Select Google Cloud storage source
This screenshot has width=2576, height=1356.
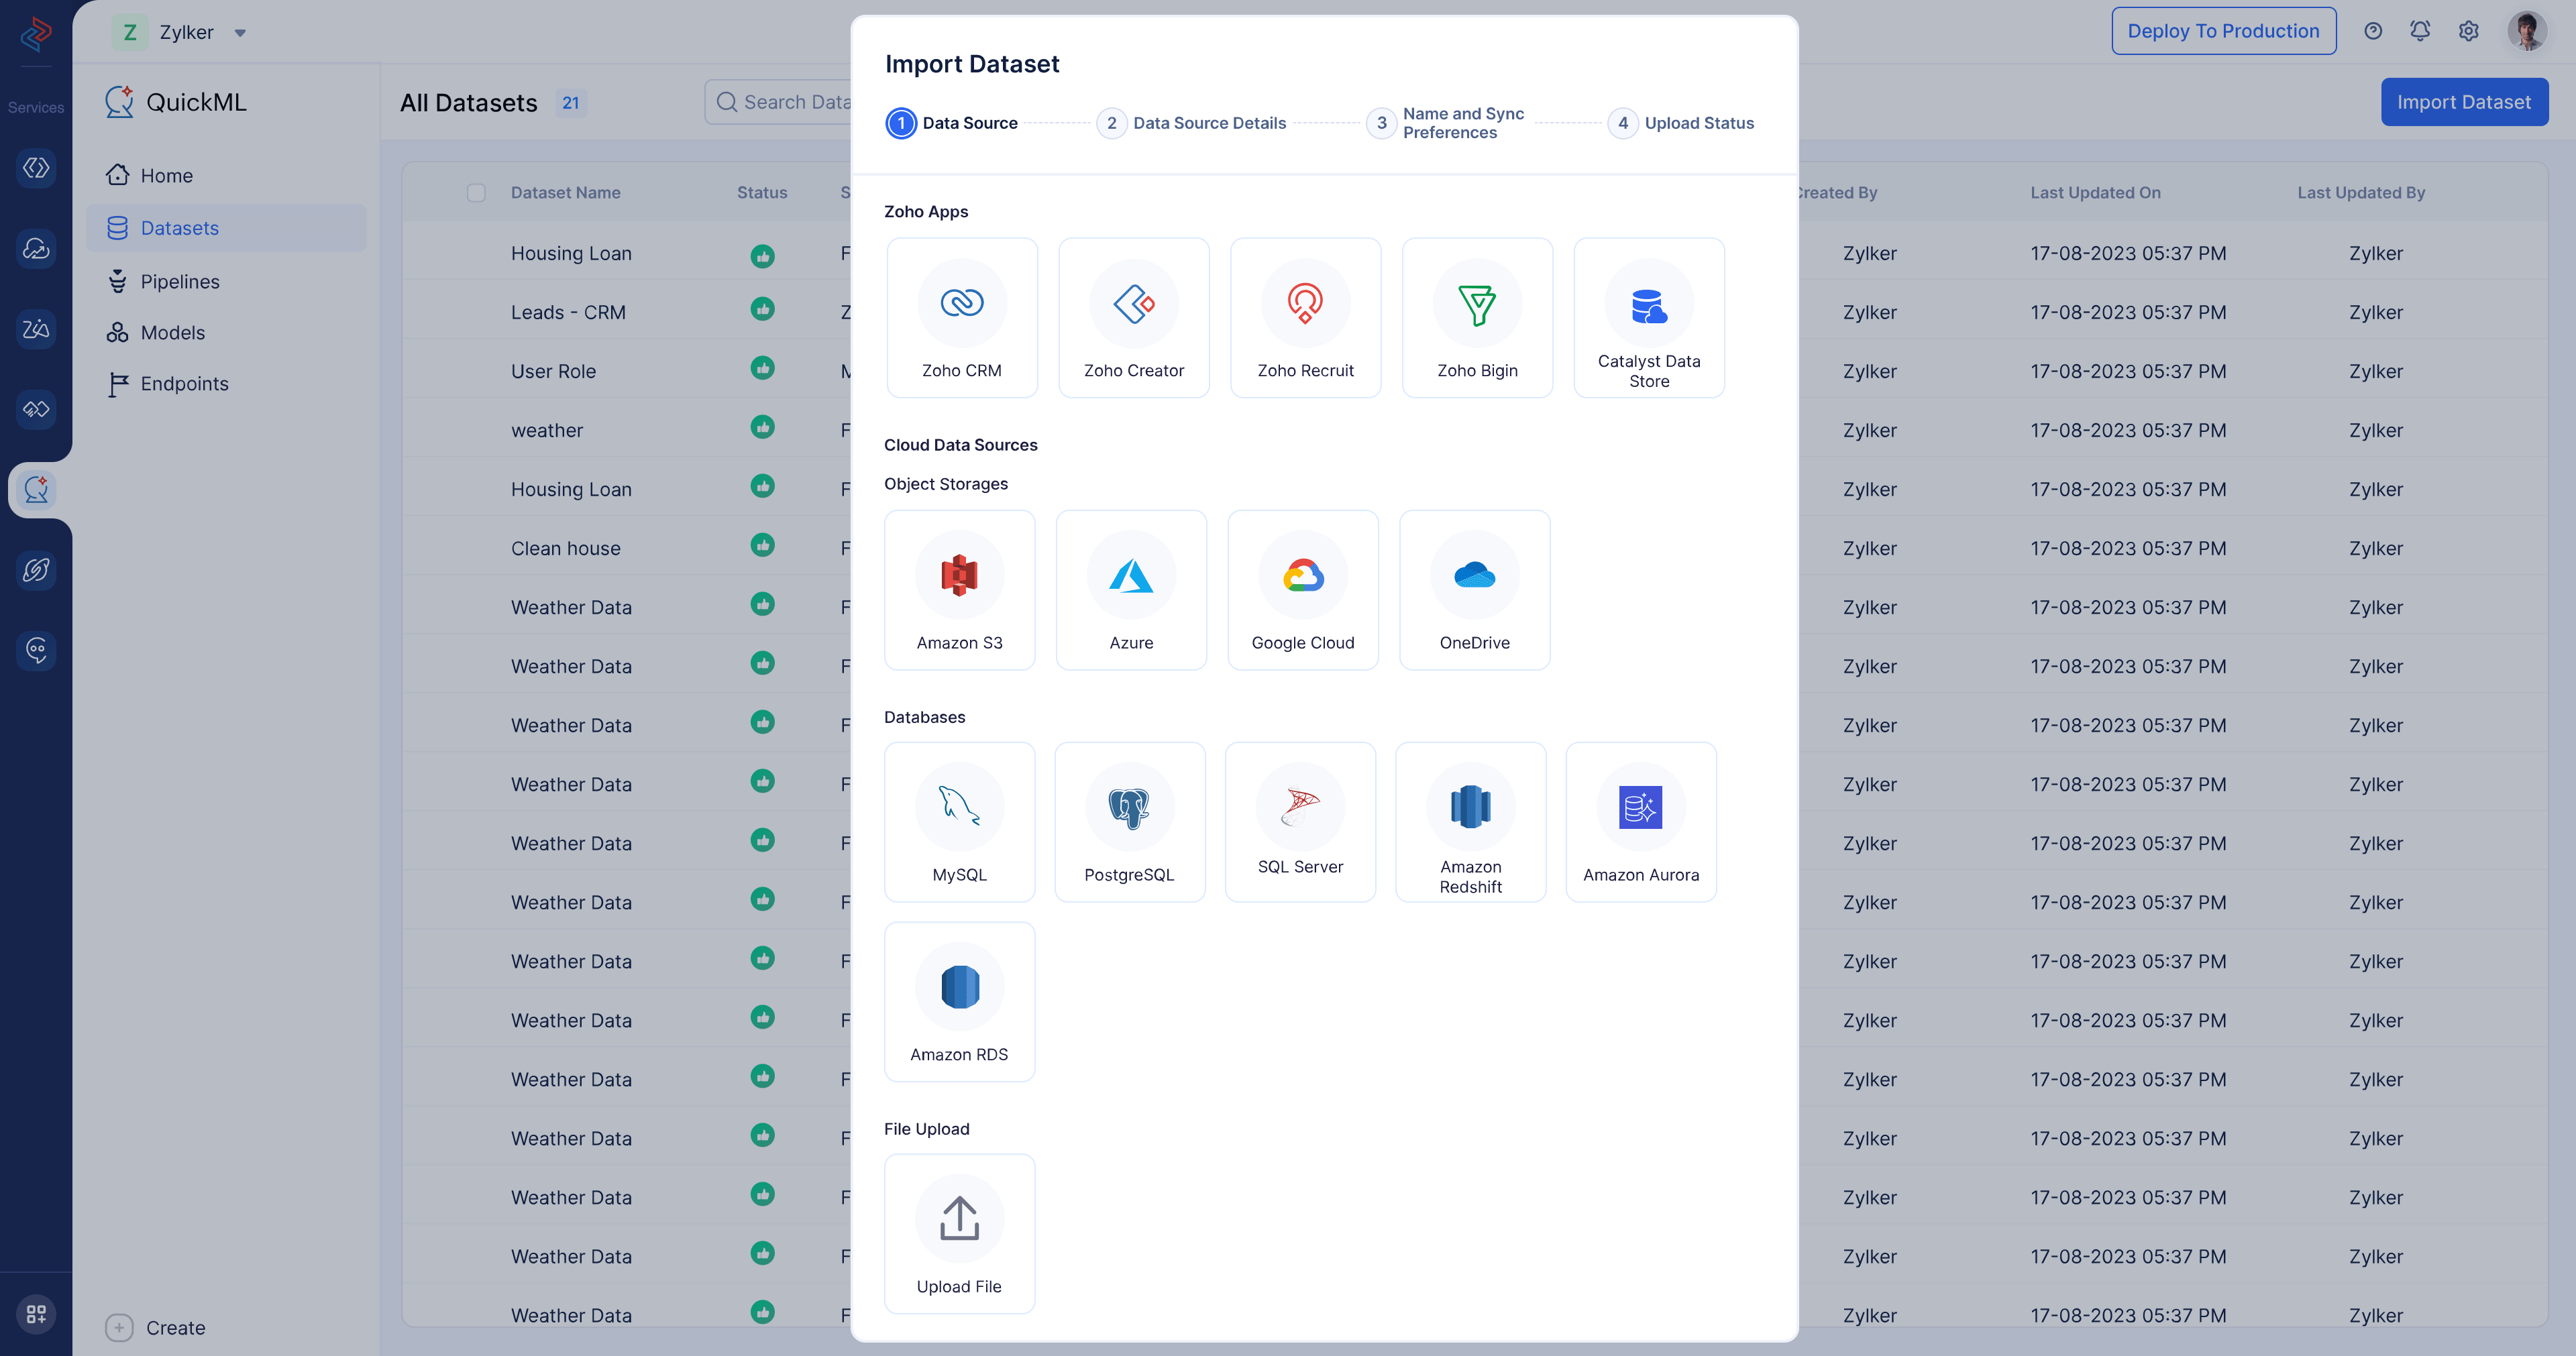(1303, 590)
